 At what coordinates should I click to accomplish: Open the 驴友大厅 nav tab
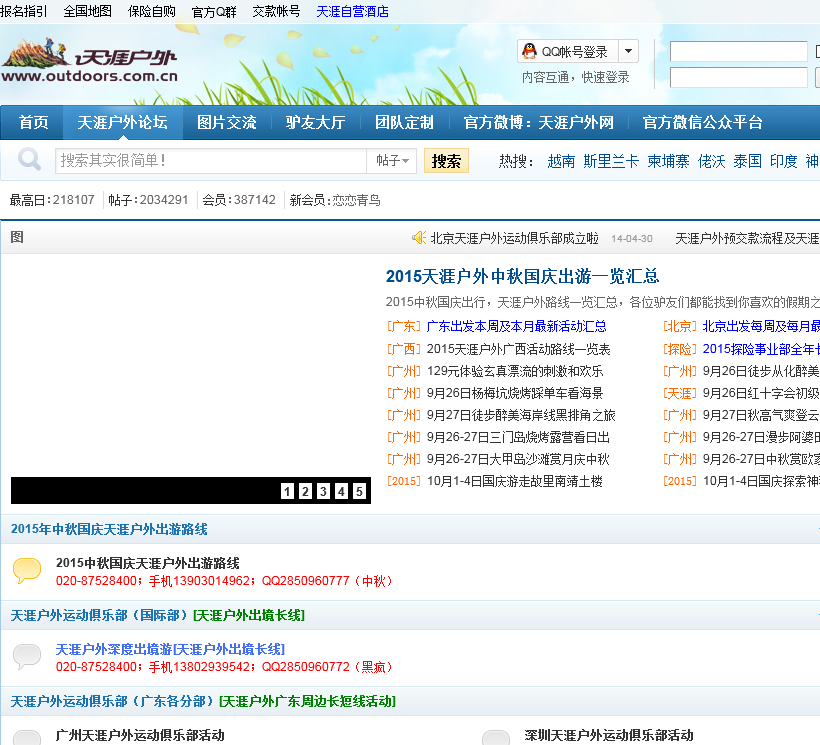click(315, 122)
